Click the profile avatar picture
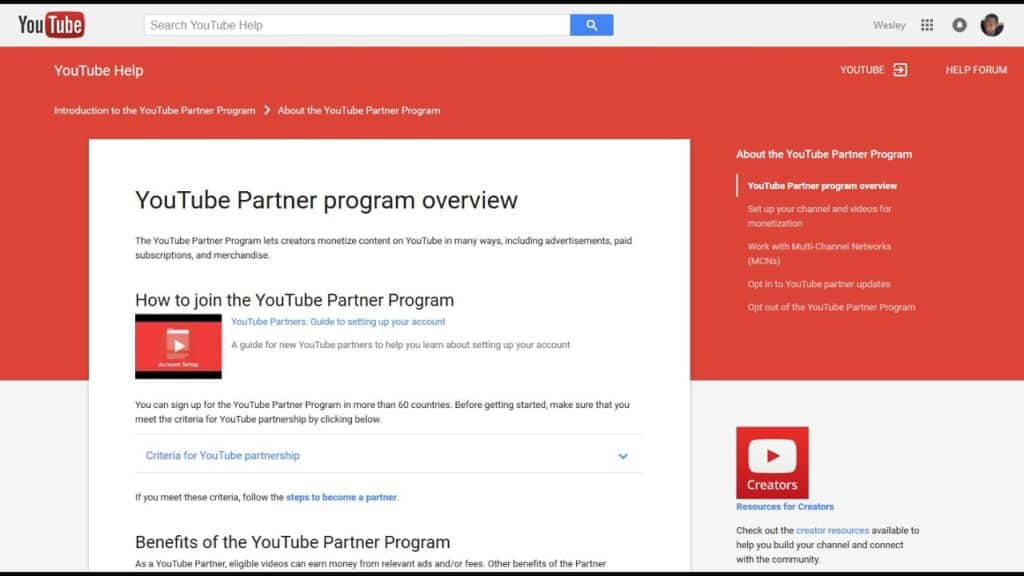Screen dimensions: 1024x576 (x=990, y=24)
